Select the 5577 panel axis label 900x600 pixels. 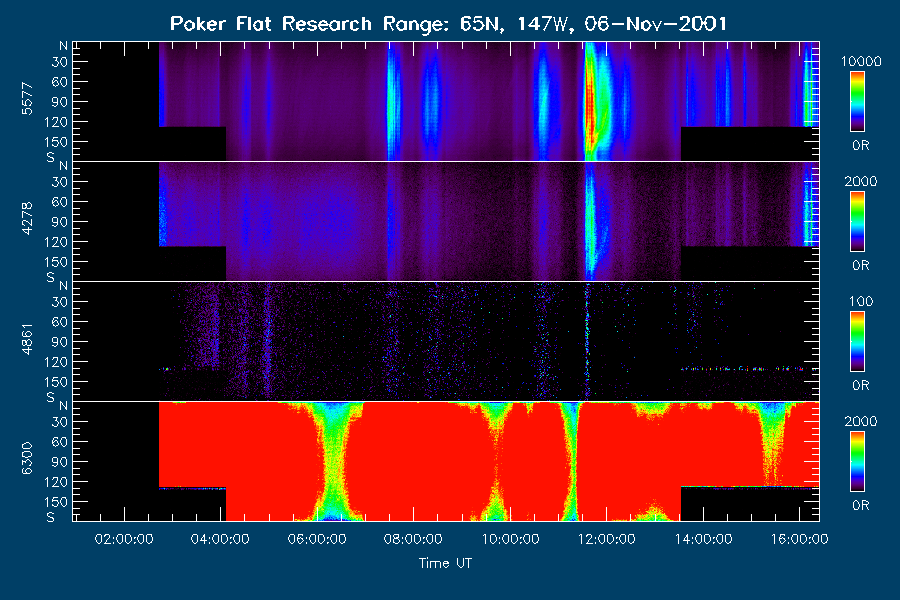click(x=27, y=99)
